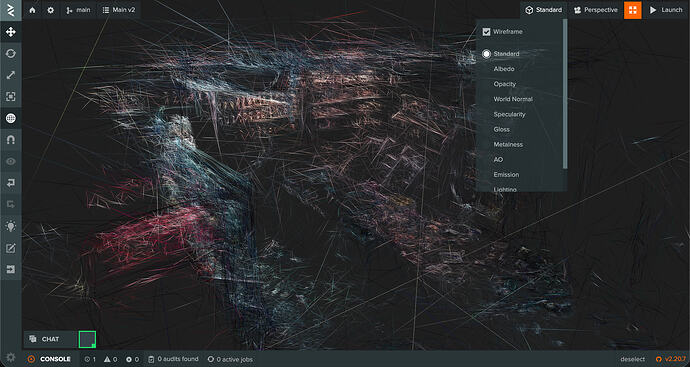Image resolution: width=690 pixels, height=367 pixels.
Task: Open the bottom-left settings gear
Action: 11,357
